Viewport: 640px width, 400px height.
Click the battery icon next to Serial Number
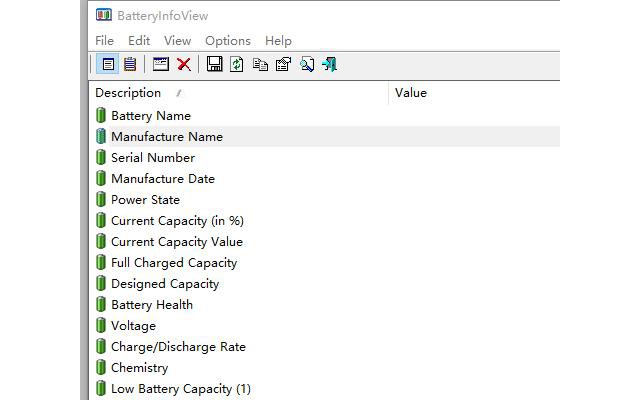(101, 158)
